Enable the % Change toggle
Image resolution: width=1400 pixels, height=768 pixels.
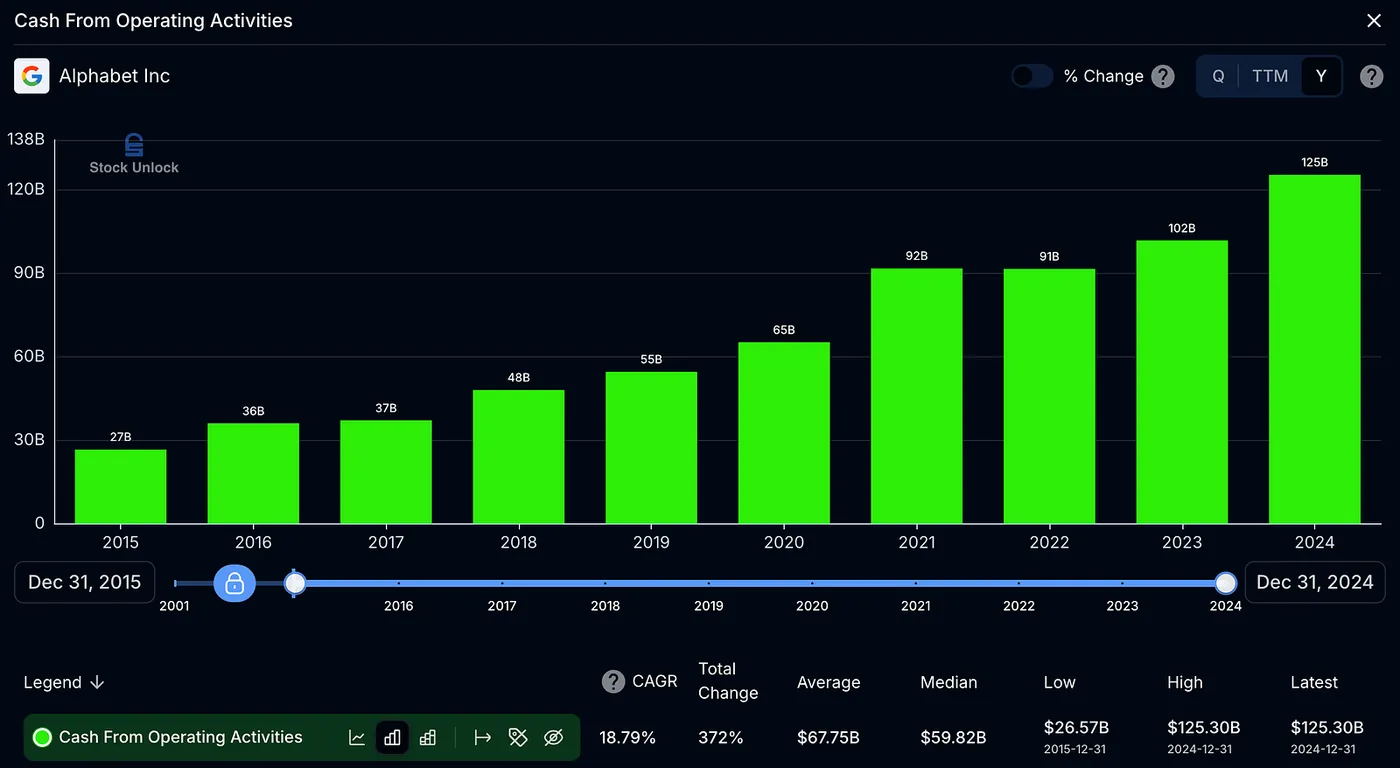click(x=1031, y=76)
